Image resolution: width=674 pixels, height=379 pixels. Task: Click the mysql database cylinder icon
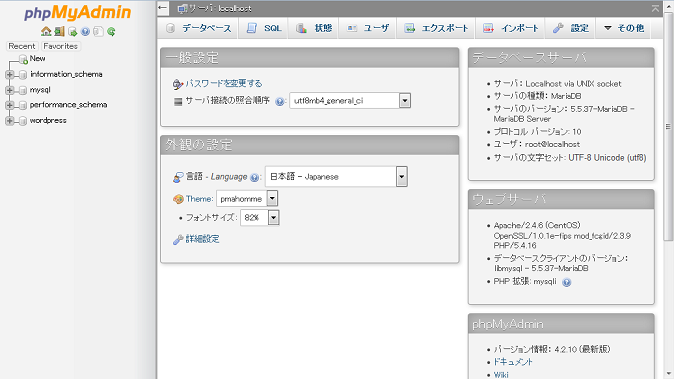[x=23, y=90]
